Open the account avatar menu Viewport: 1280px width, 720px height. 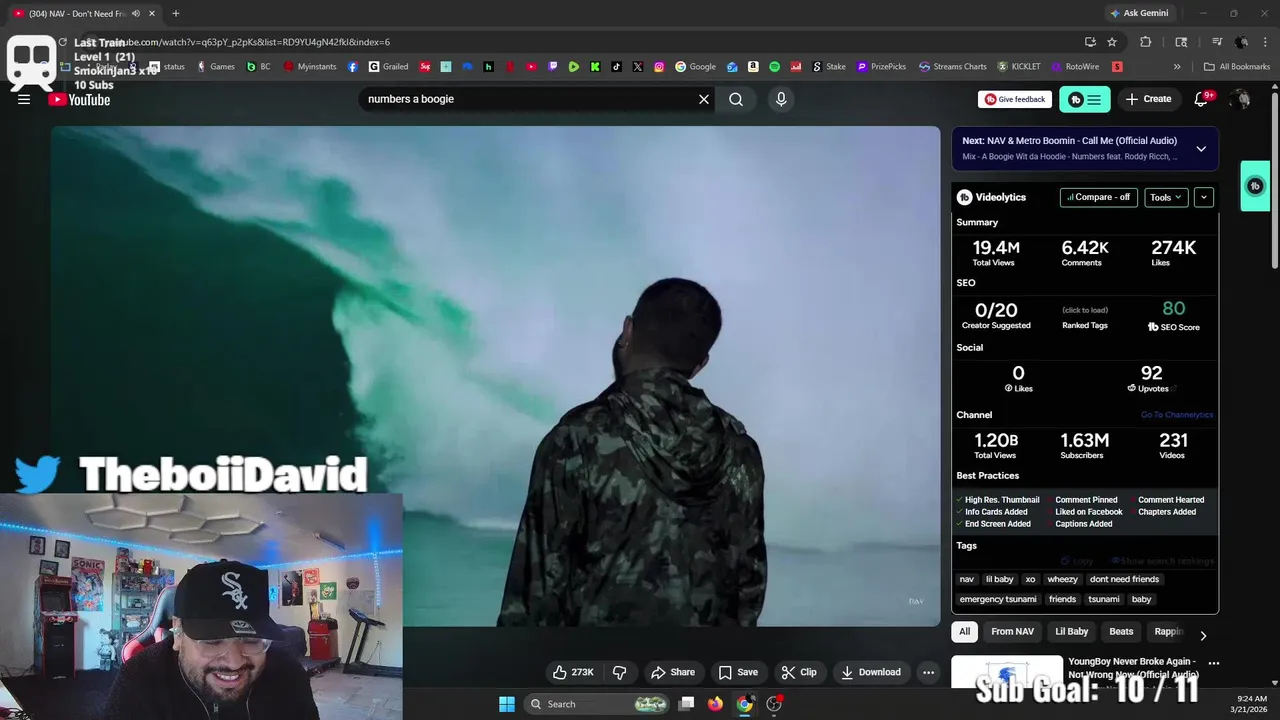(1241, 99)
